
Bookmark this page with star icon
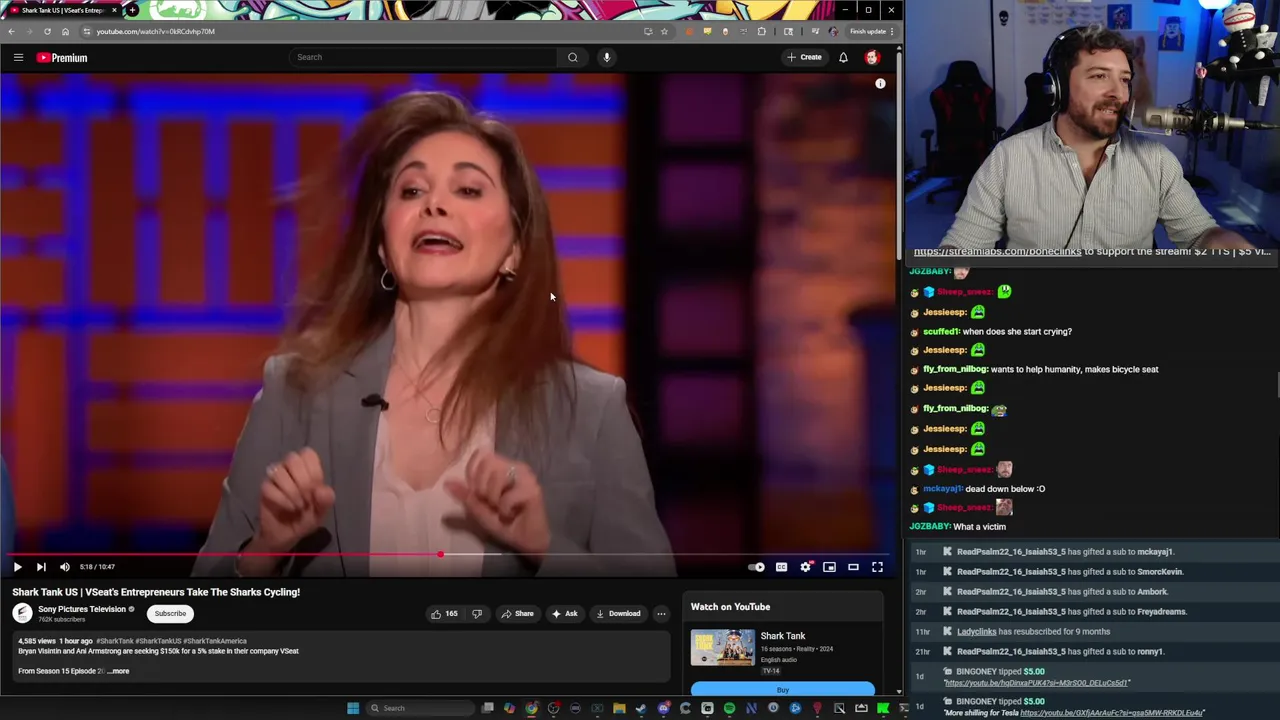[664, 31]
